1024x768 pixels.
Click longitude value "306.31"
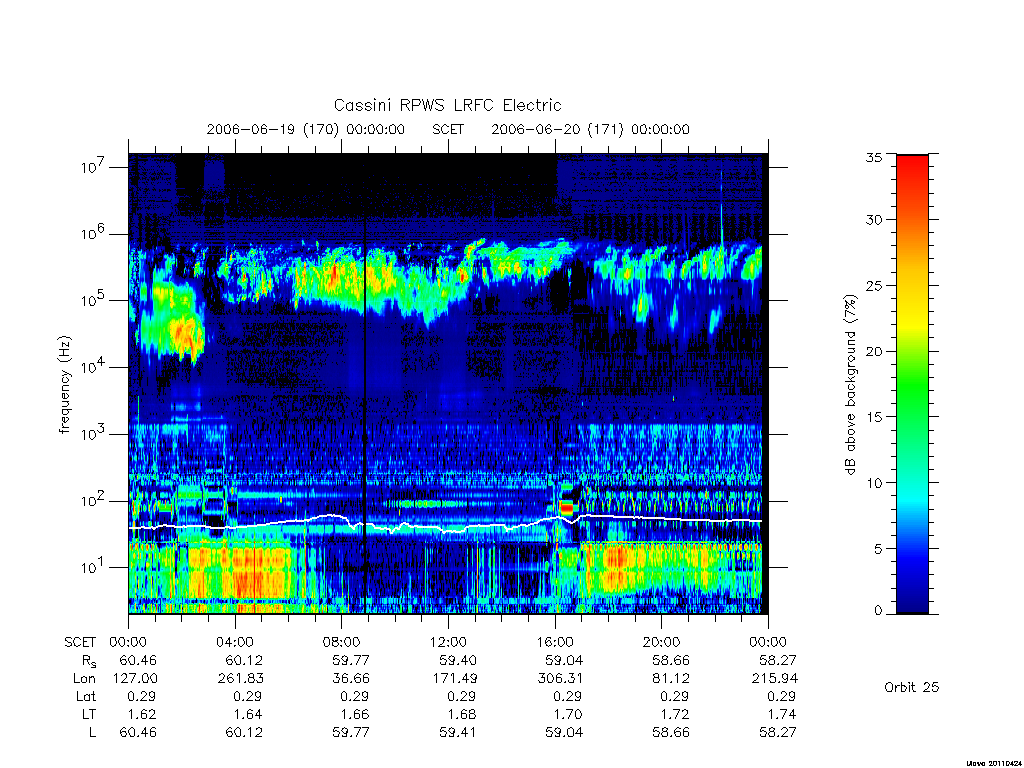(x=560, y=679)
